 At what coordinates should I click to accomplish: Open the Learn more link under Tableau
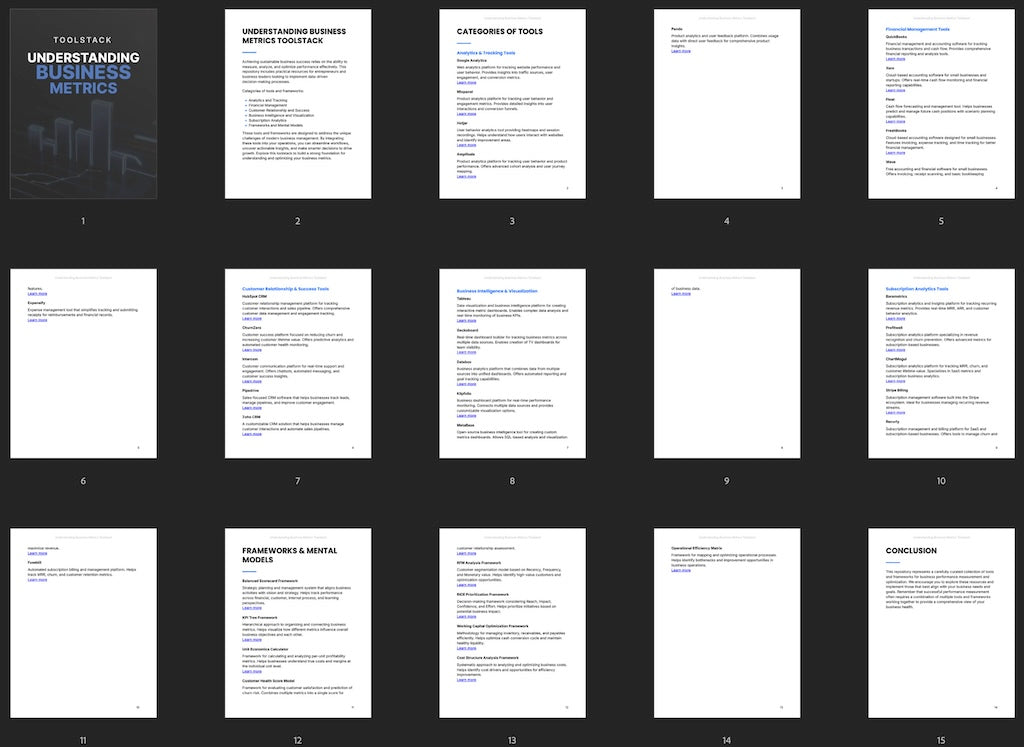(x=466, y=320)
